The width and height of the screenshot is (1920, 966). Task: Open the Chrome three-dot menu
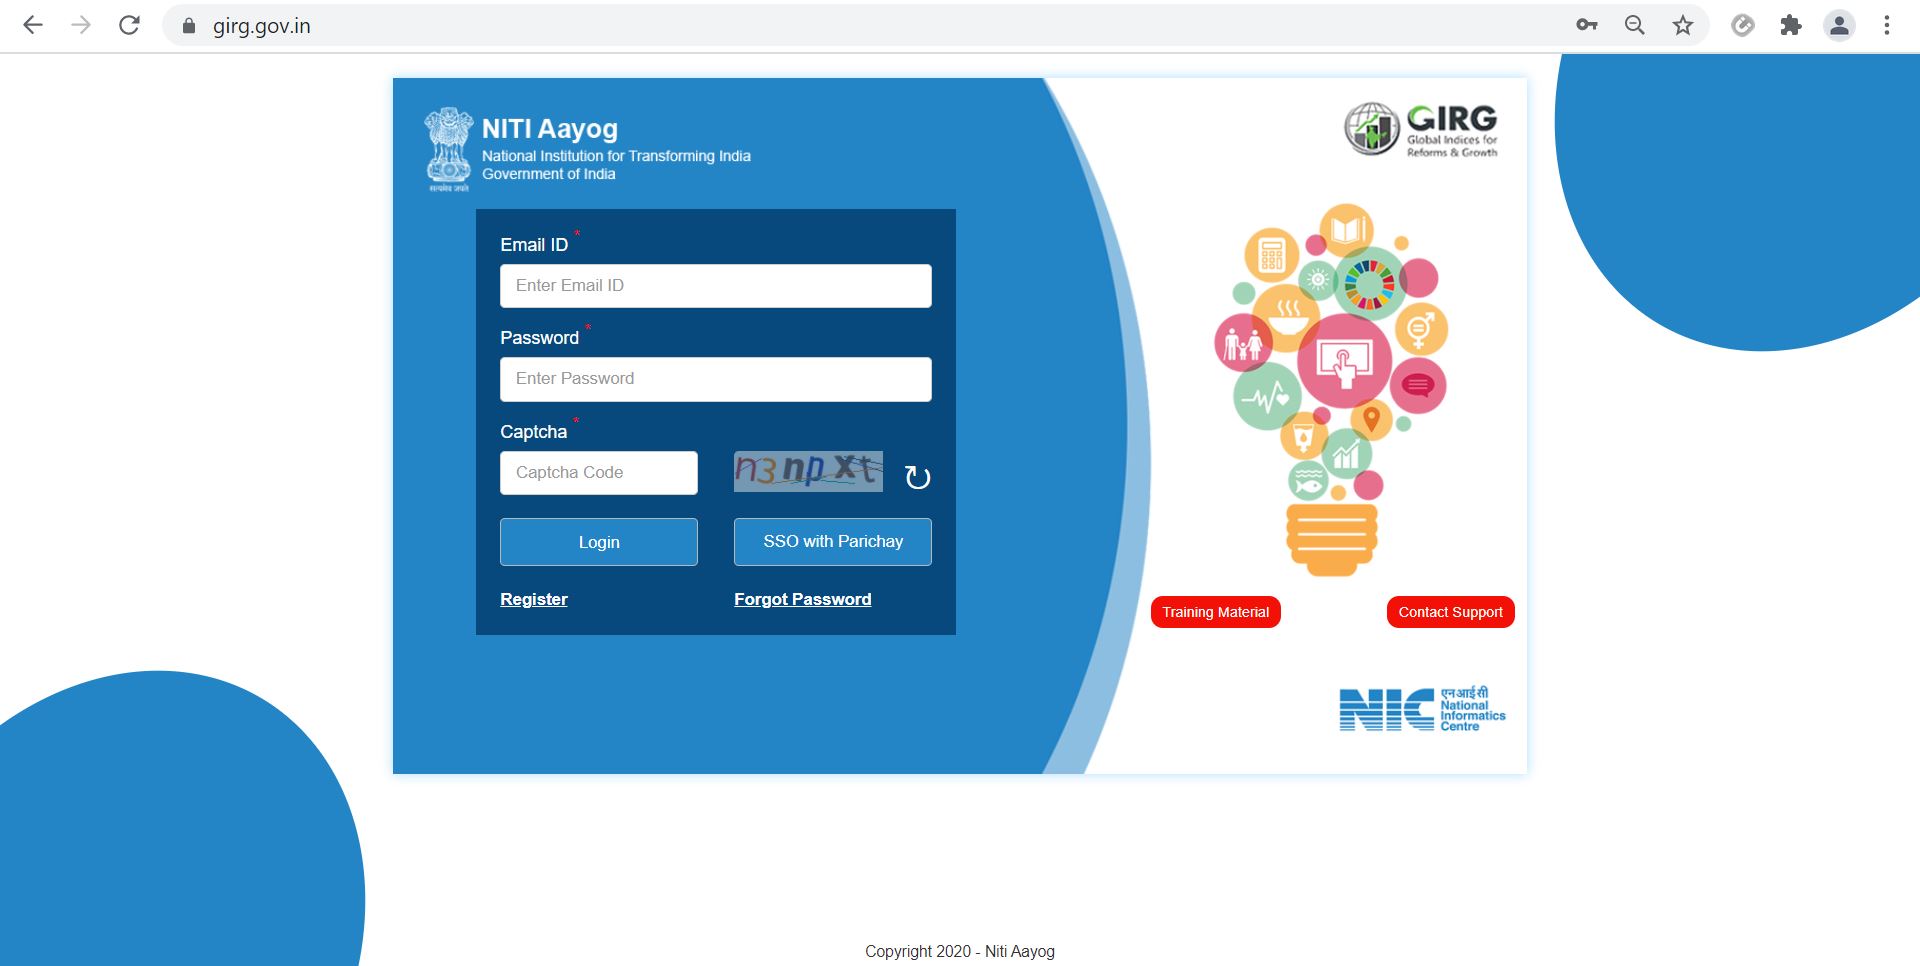pos(1887,25)
